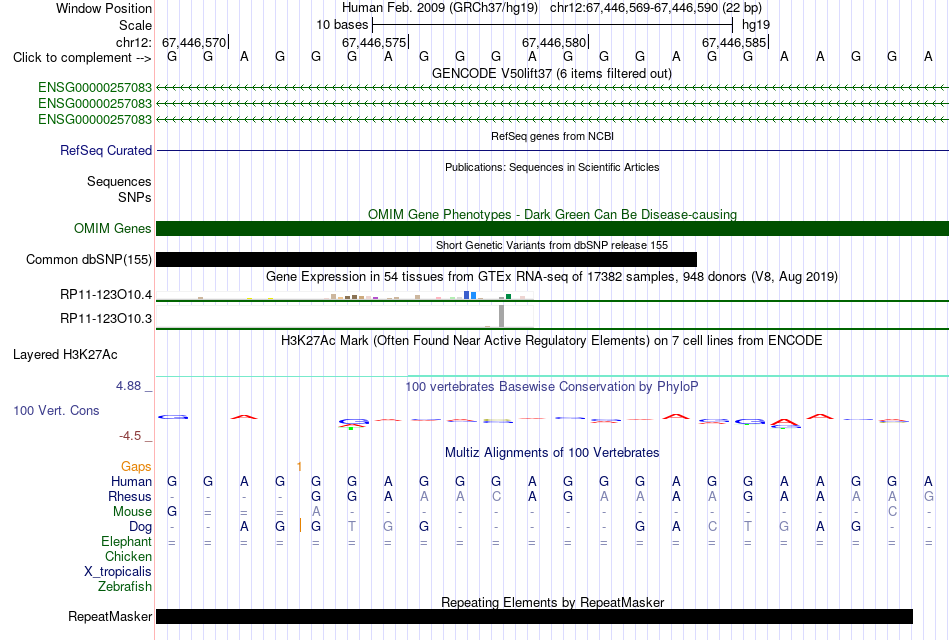This screenshot has width=950, height=640.
Task: Click the 'OMIM Genes' track label
Action: tap(113, 228)
